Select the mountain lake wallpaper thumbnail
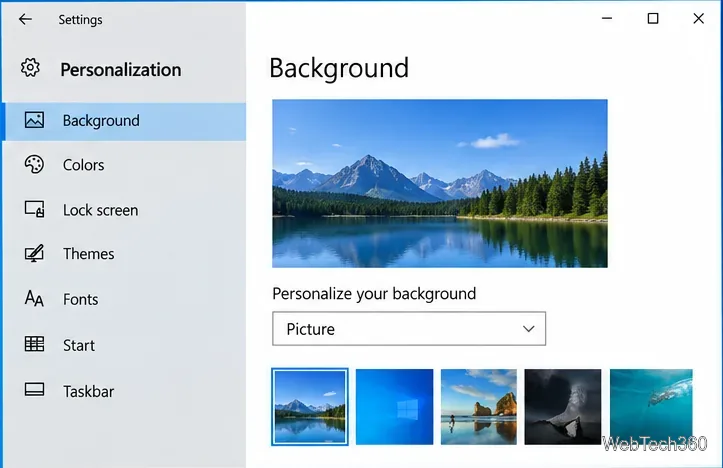The image size is (723, 468). [310, 407]
